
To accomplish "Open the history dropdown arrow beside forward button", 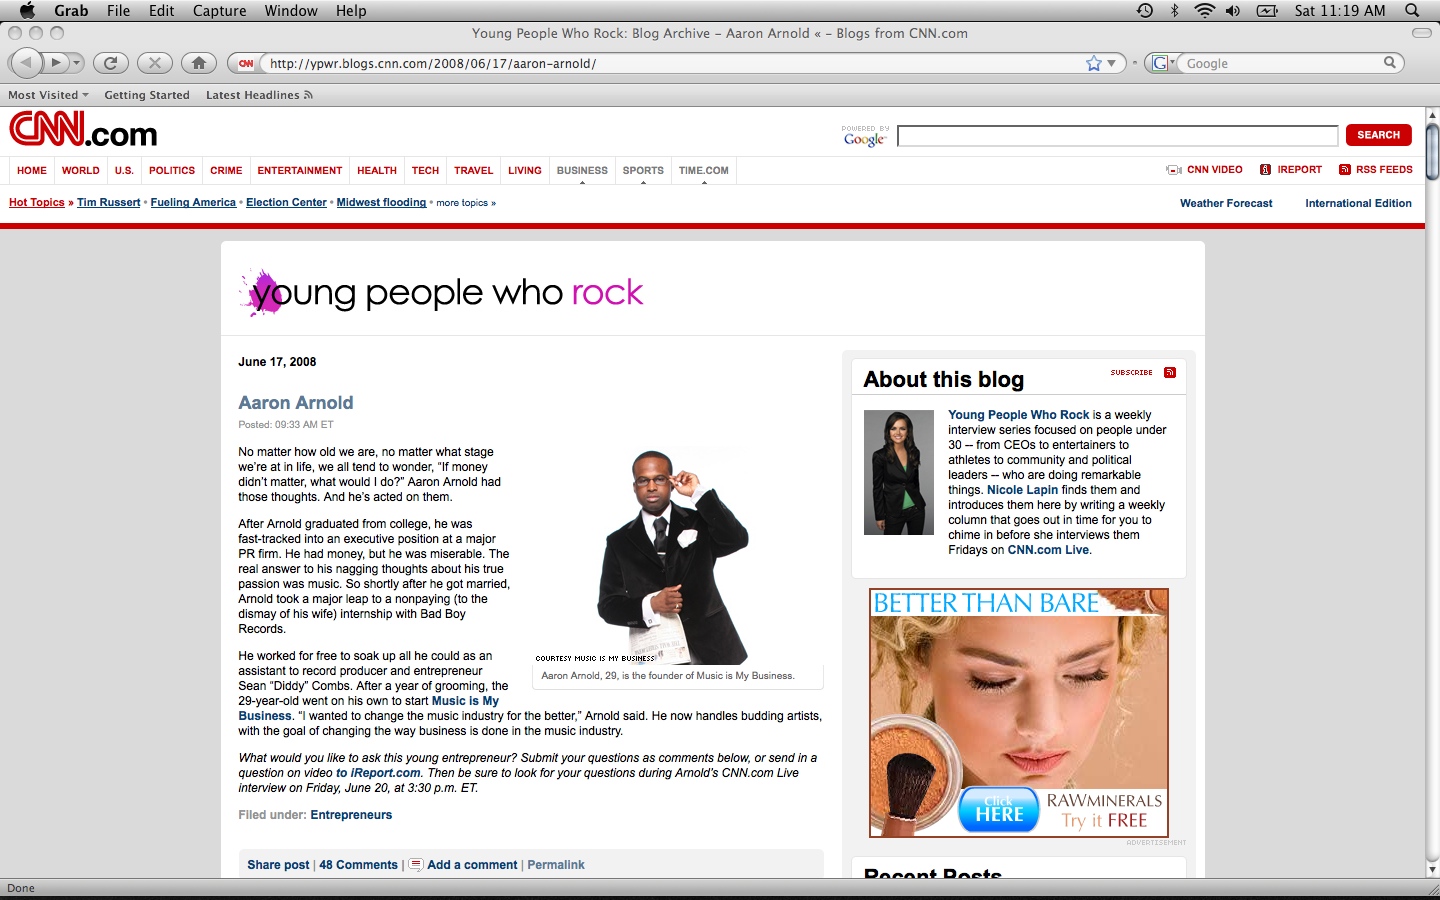I will pyautogui.click(x=76, y=63).
